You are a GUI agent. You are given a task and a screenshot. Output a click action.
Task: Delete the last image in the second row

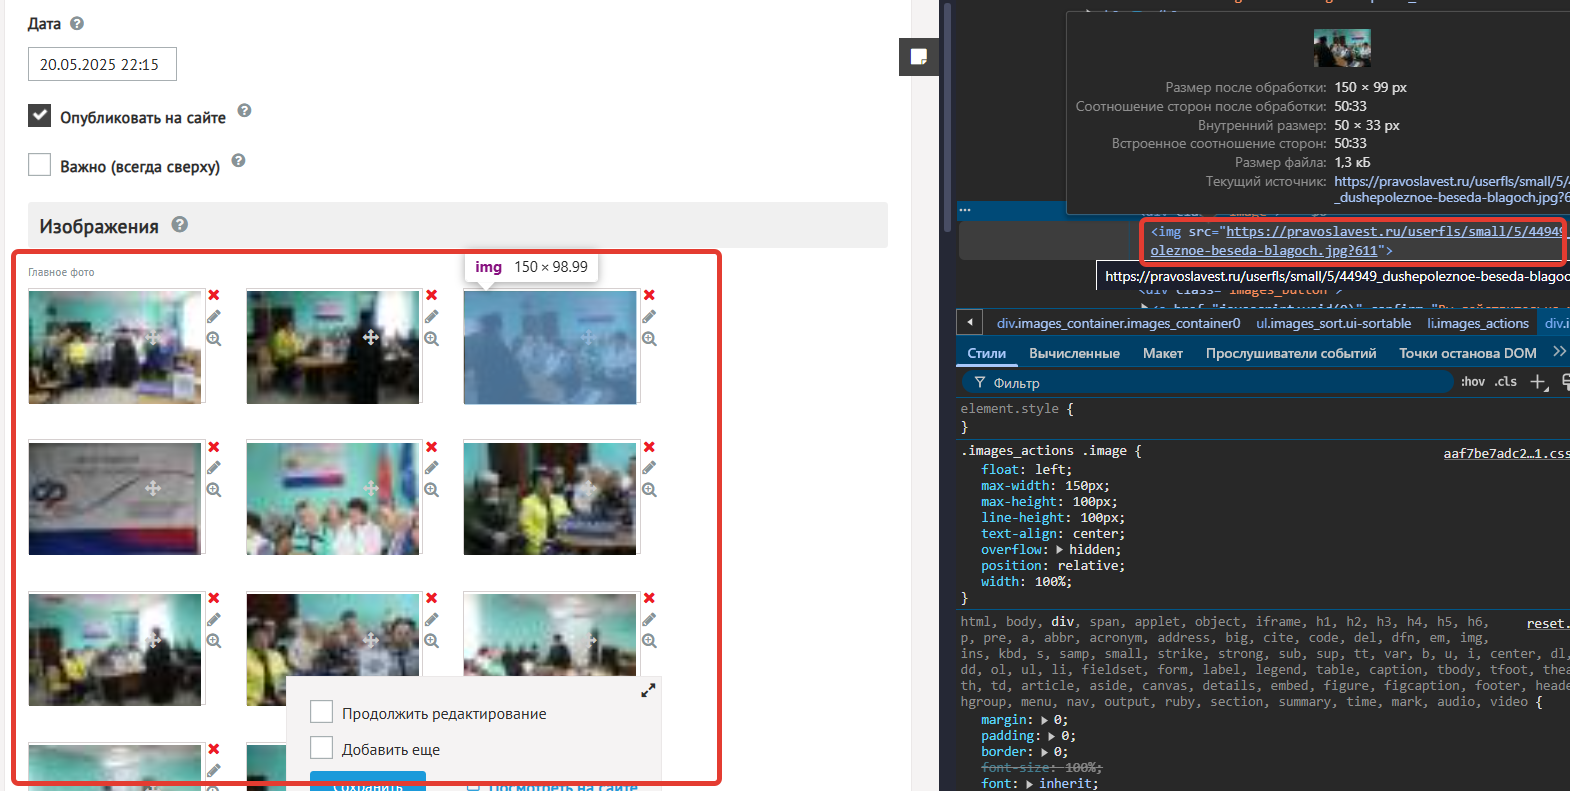tap(650, 447)
